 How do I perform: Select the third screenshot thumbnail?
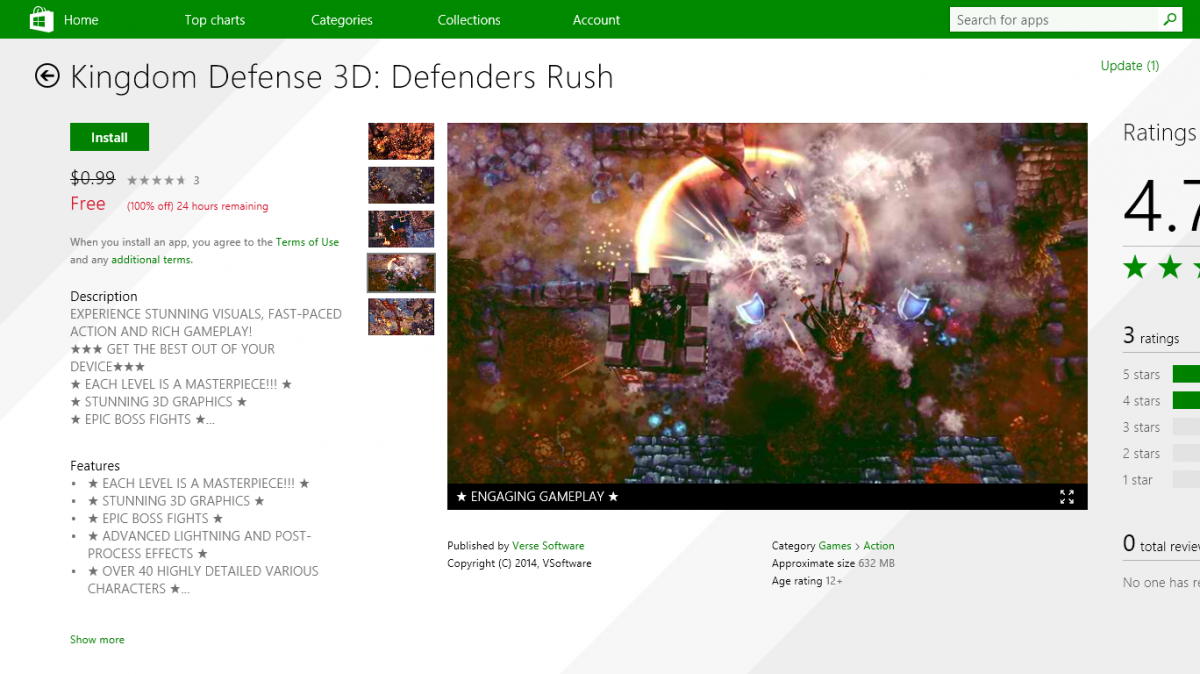[x=401, y=229]
